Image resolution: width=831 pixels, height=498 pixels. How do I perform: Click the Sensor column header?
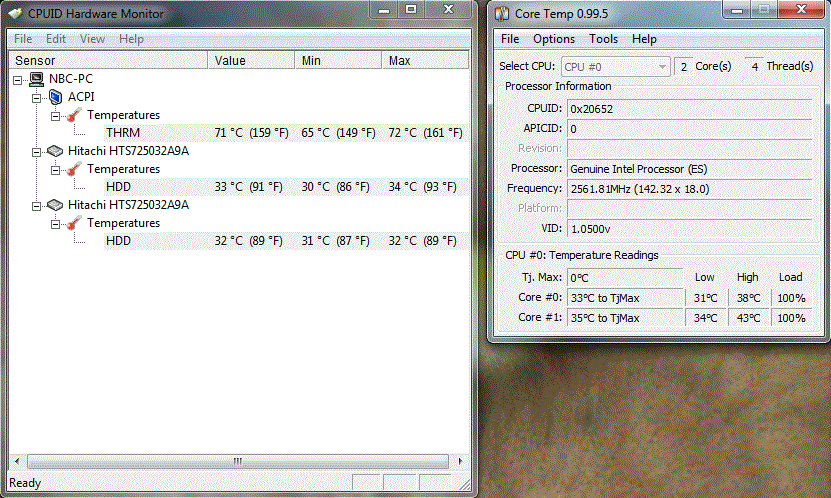pos(108,60)
